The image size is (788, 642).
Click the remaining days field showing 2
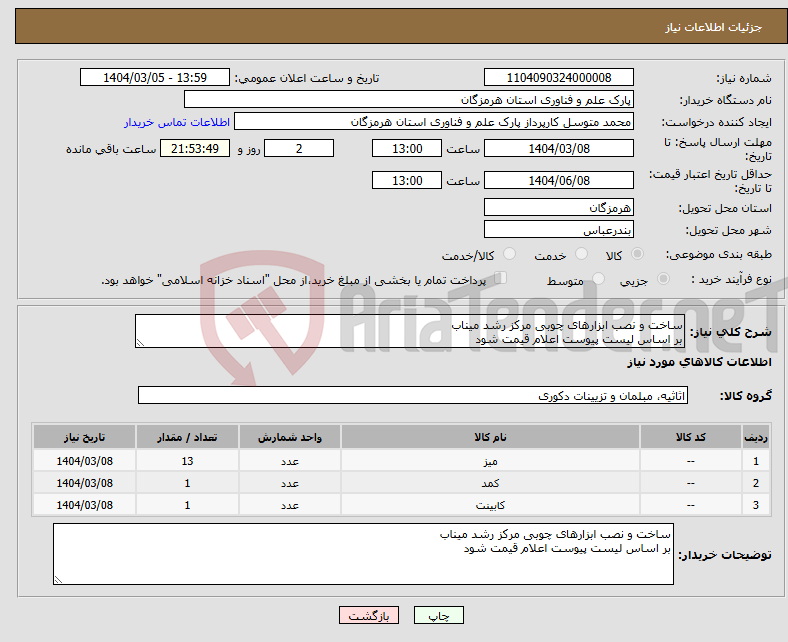[299, 148]
